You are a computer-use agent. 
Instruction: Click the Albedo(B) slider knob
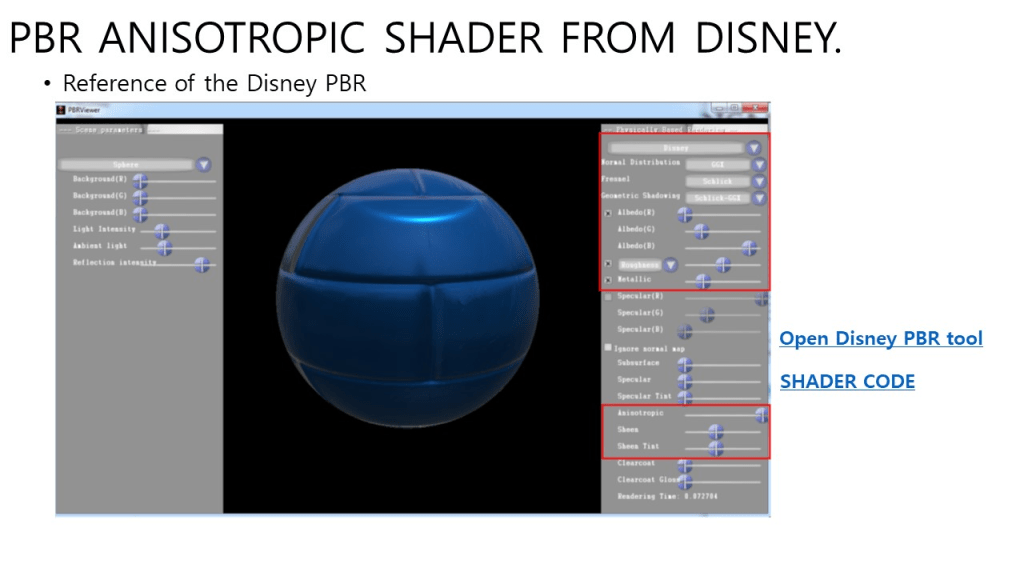click(749, 248)
